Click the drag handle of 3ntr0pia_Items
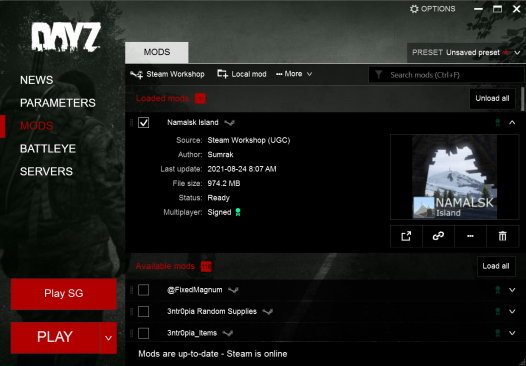Screen dimensions: 526x366 point(132,333)
